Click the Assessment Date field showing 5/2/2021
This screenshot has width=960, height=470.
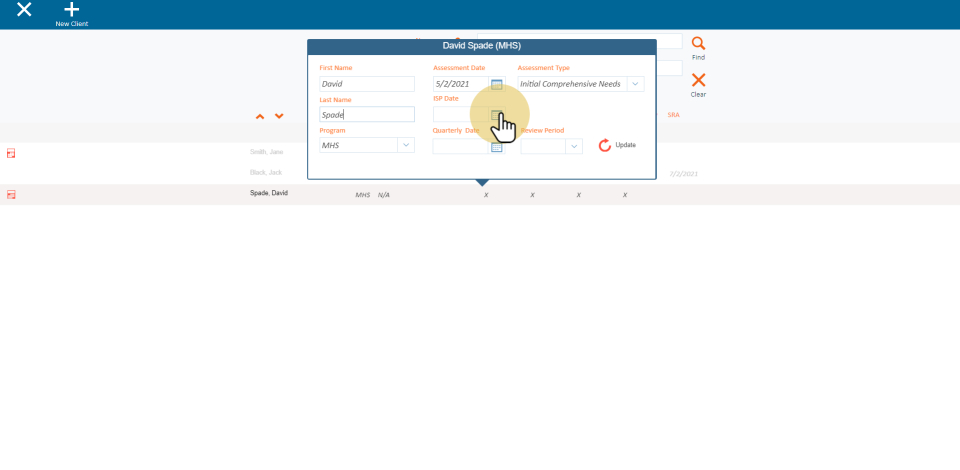pos(460,84)
